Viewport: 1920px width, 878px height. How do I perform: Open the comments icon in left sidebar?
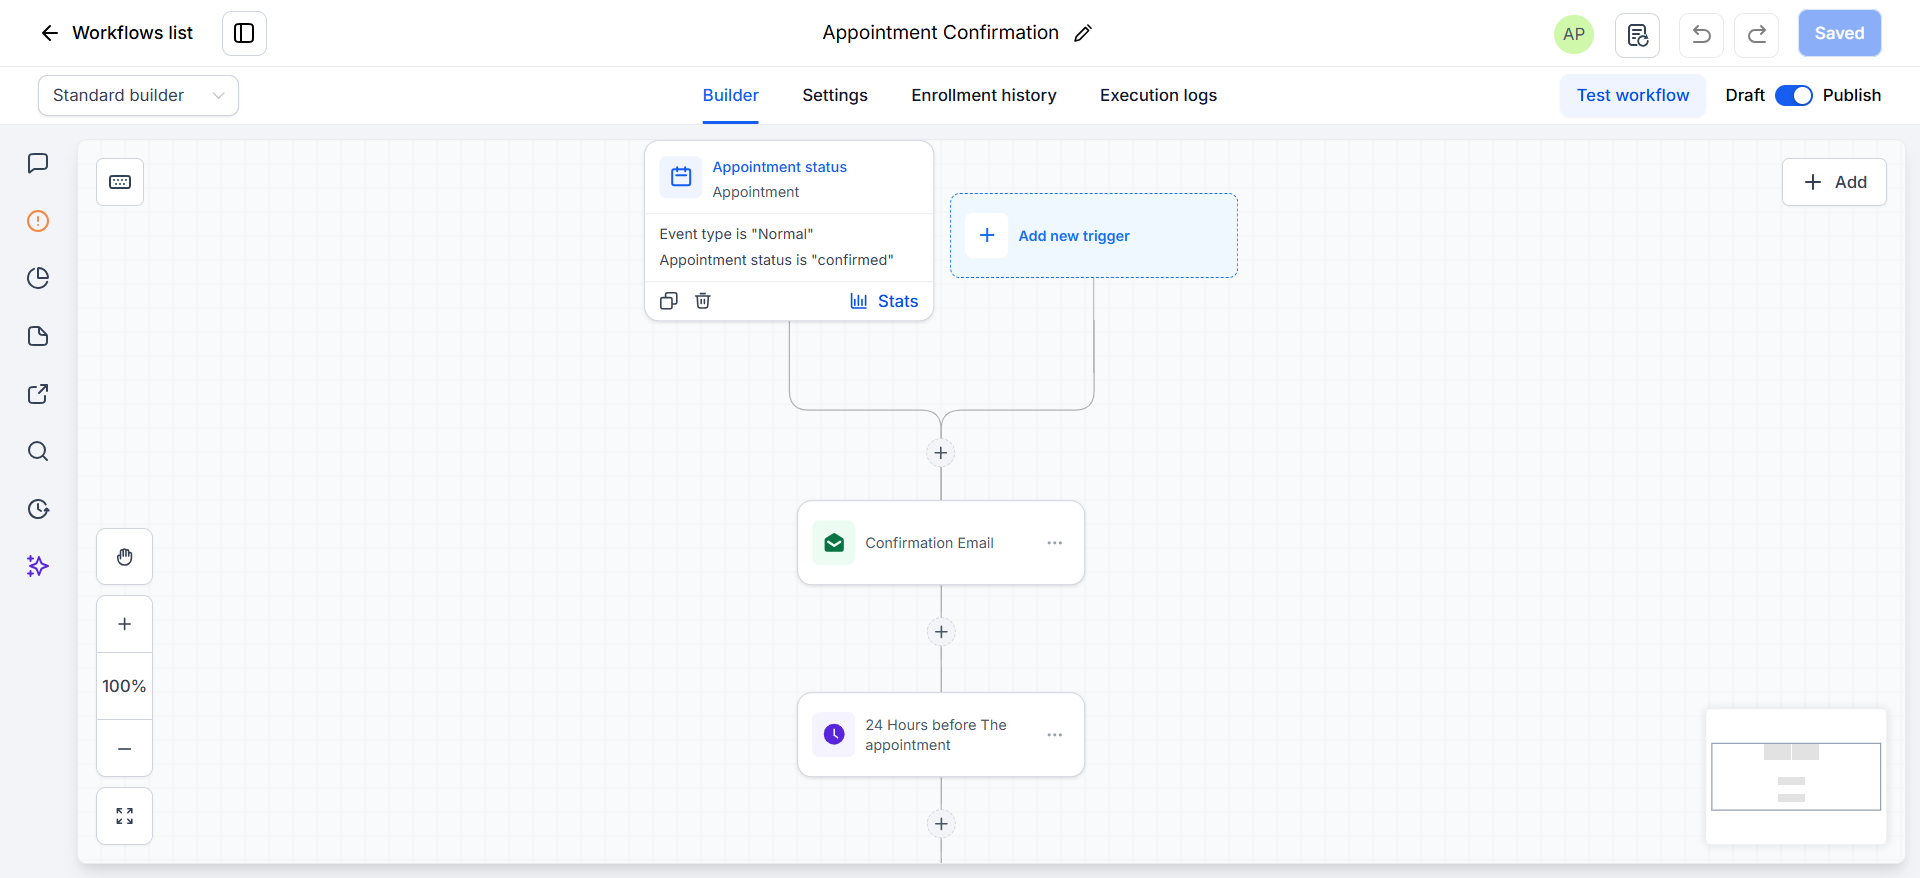38,163
